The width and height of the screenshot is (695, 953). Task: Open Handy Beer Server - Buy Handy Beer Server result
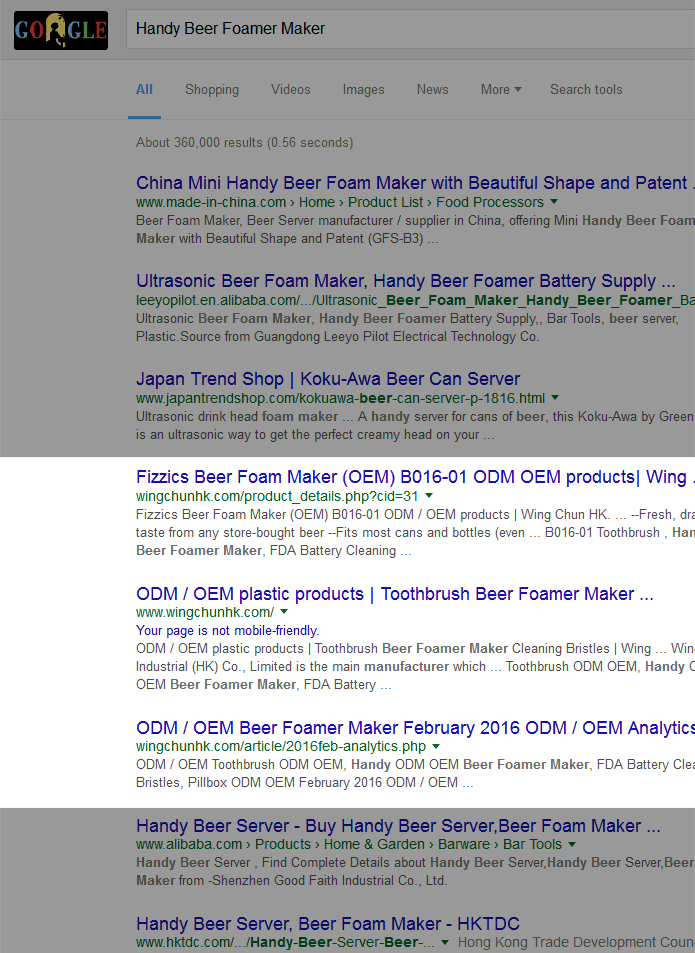point(398,826)
